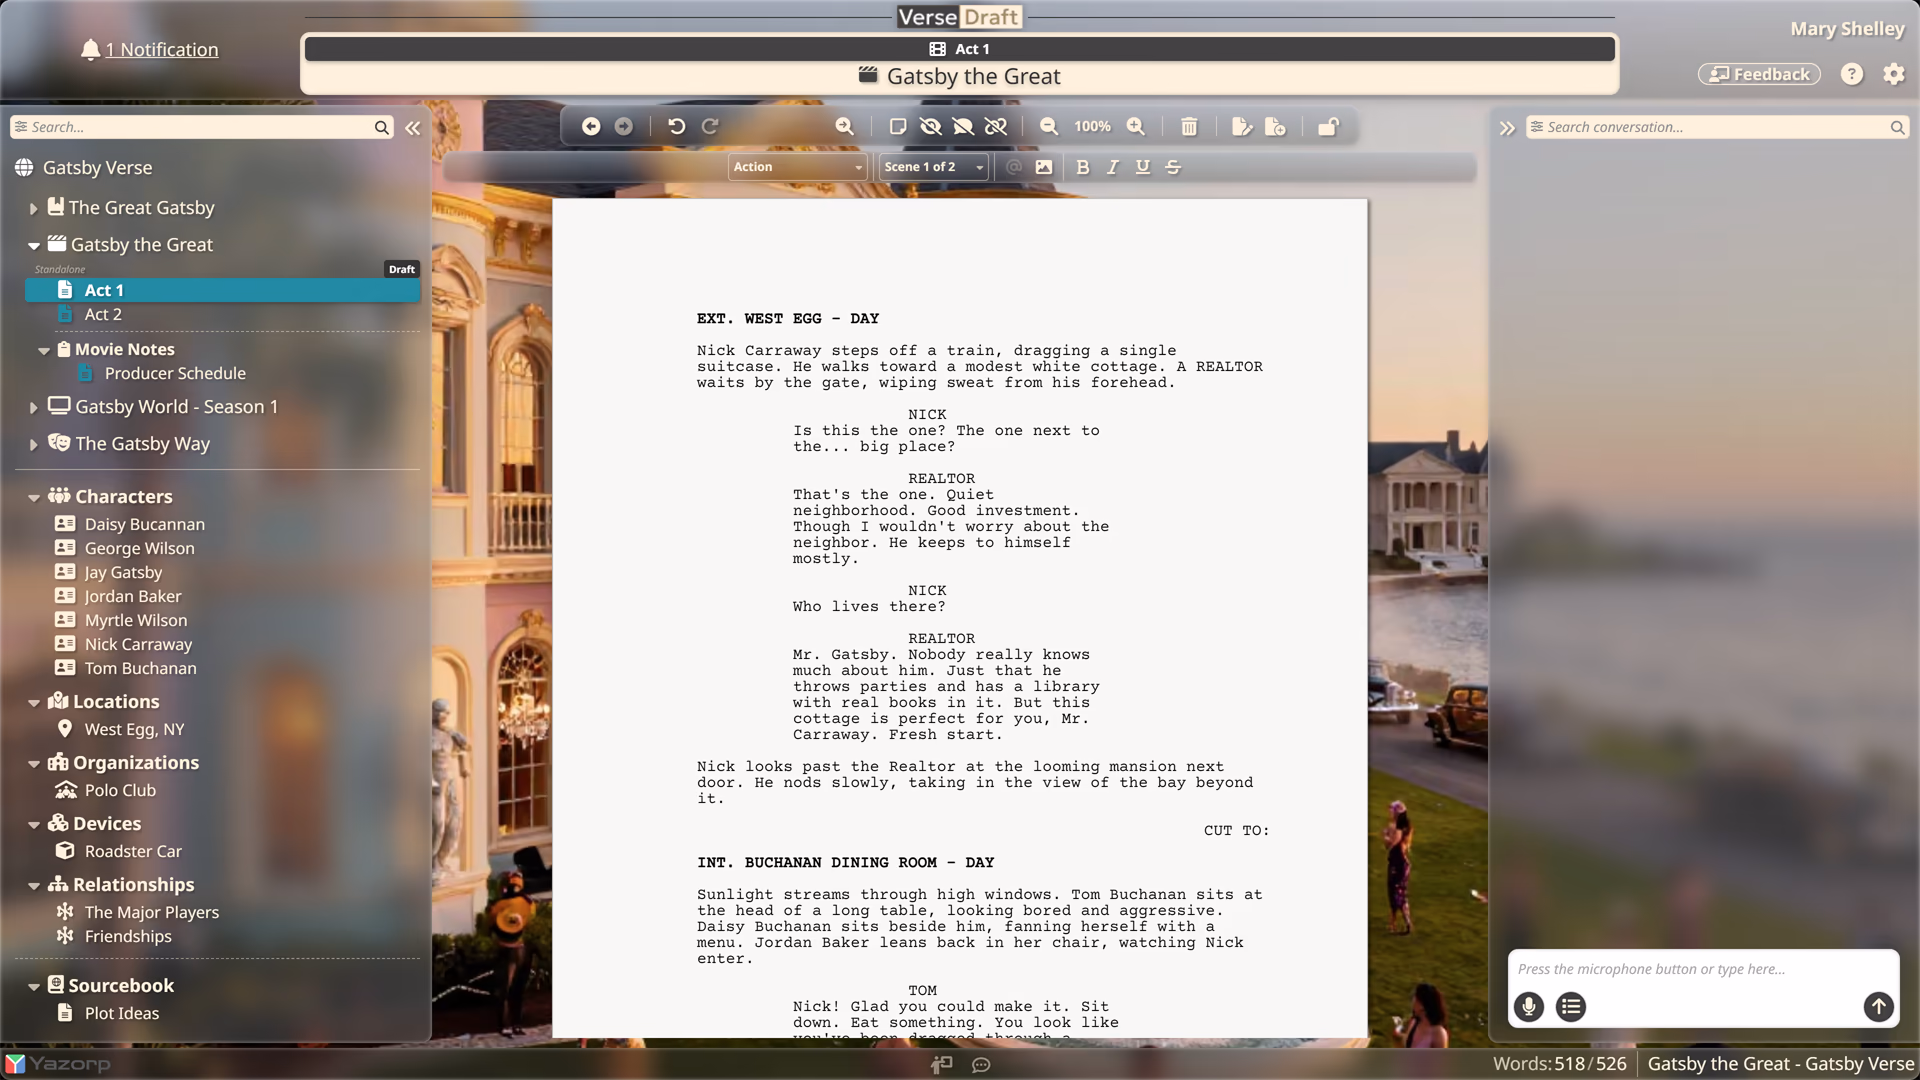1920x1080 pixels.
Task: Open Act 2 in the sidebar
Action: pyautogui.click(x=103, y=314)
